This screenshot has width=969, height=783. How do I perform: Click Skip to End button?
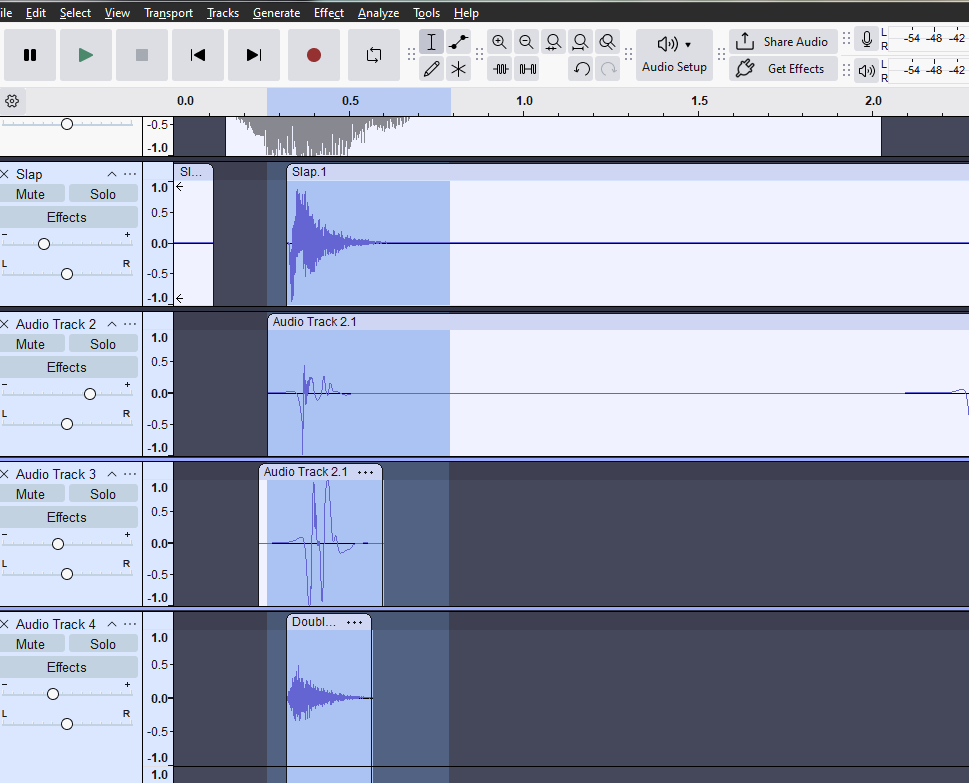pyautogui.click(x=254, y=55)
